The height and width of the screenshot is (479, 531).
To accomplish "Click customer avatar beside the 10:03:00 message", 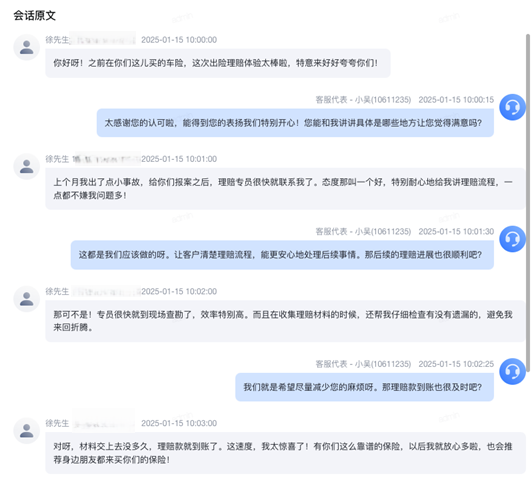I will coord(26,431).
